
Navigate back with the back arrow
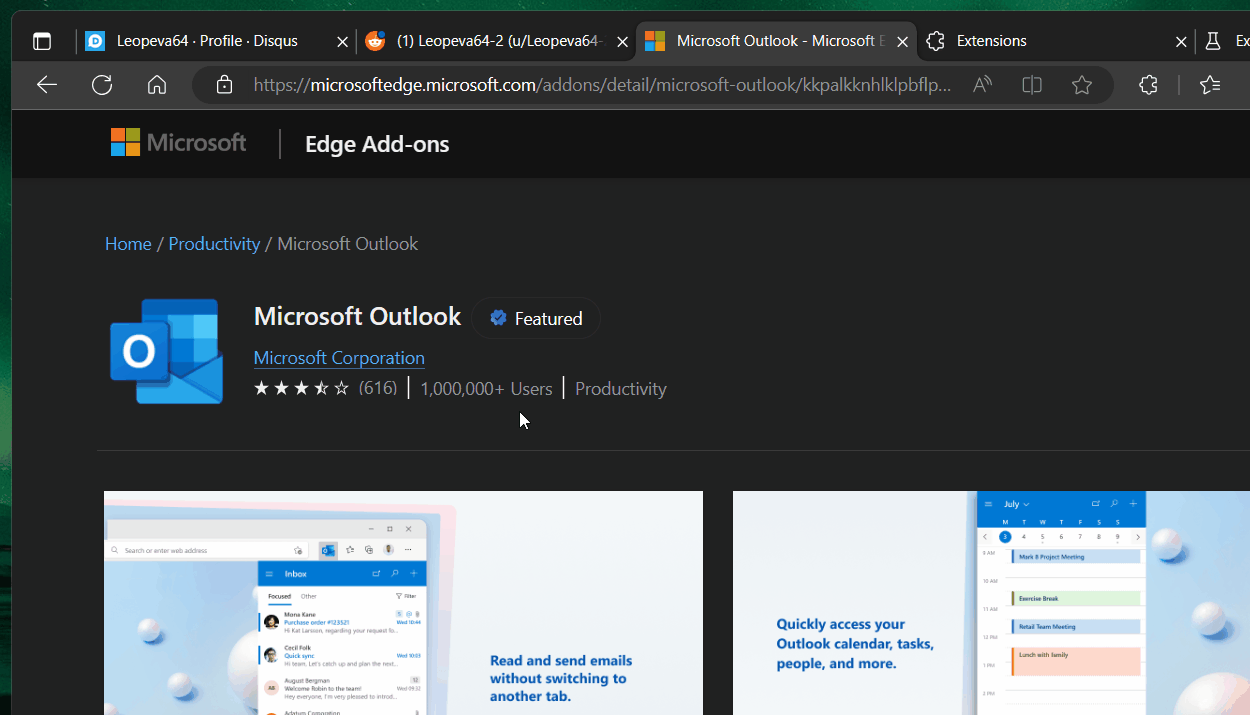(46, 85)
